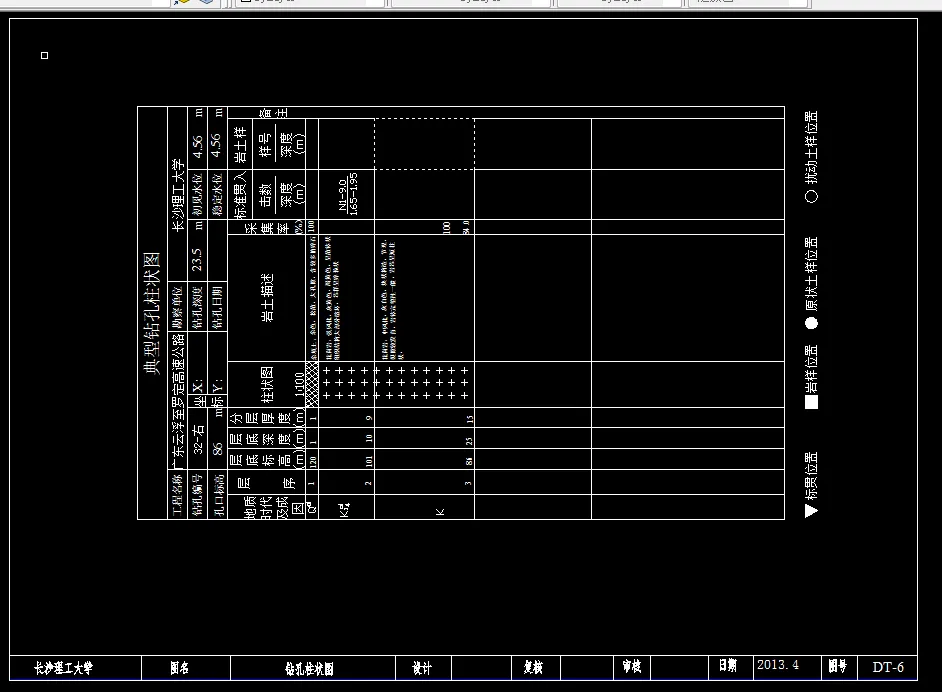Select the bottom depth value 25
This screenshot has height=692, width=942.
(x=469, y=440)
